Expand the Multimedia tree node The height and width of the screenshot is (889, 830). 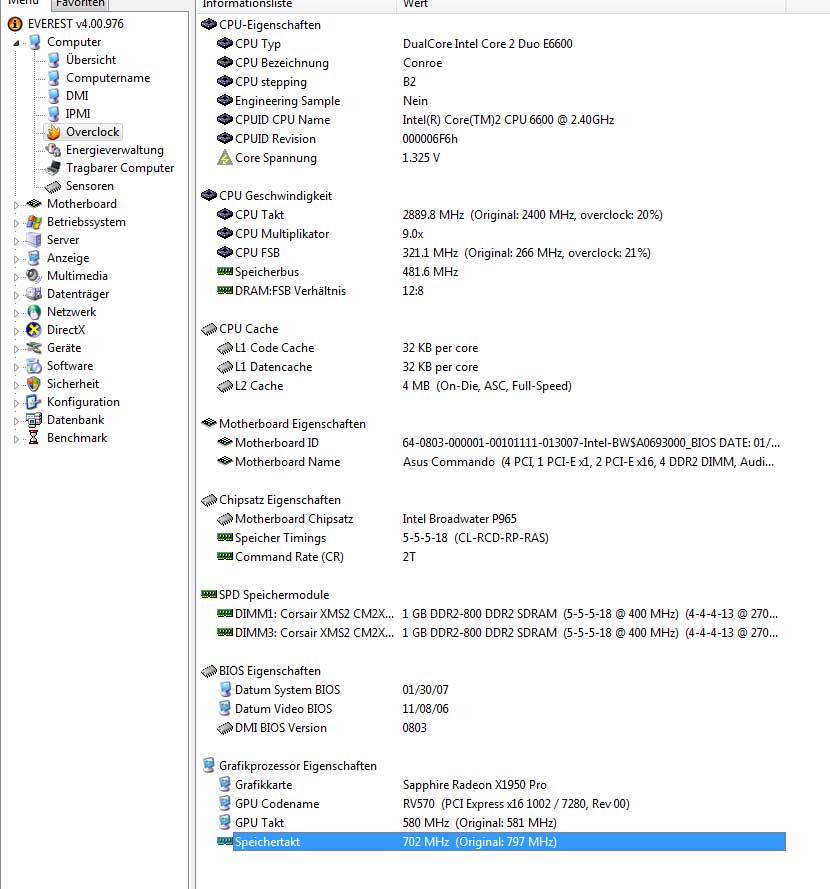pyautogui.click(x=16, y=277)
